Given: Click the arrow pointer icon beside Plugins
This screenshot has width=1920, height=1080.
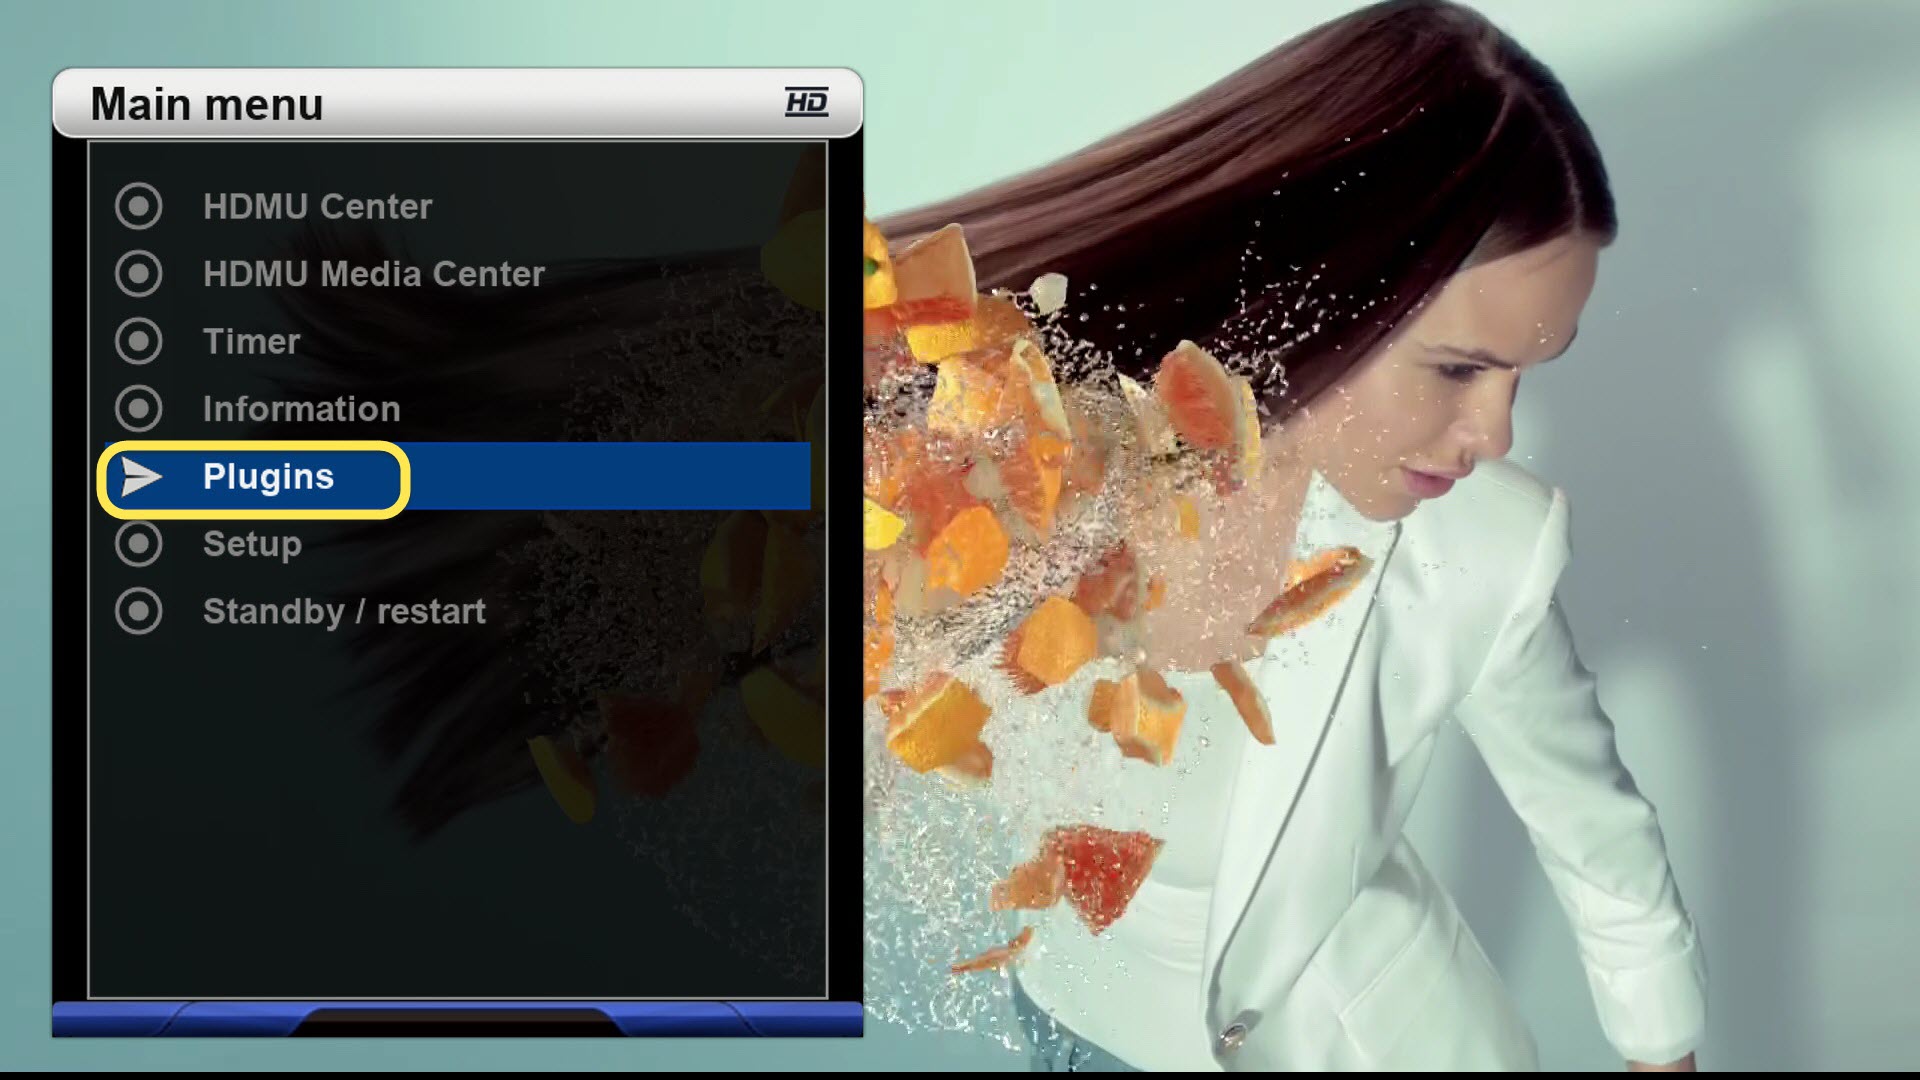Looking at the screenshot, I should [141, 477].
